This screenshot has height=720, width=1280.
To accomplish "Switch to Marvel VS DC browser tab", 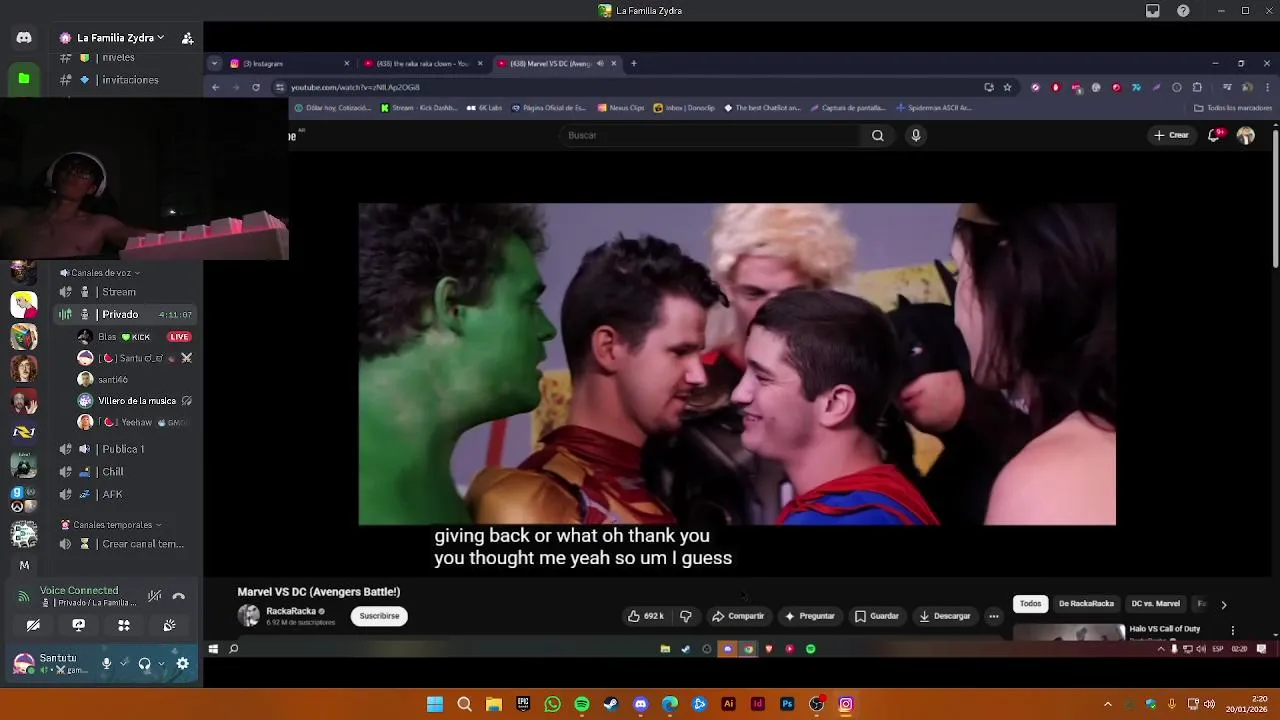I will click(556, 63).
